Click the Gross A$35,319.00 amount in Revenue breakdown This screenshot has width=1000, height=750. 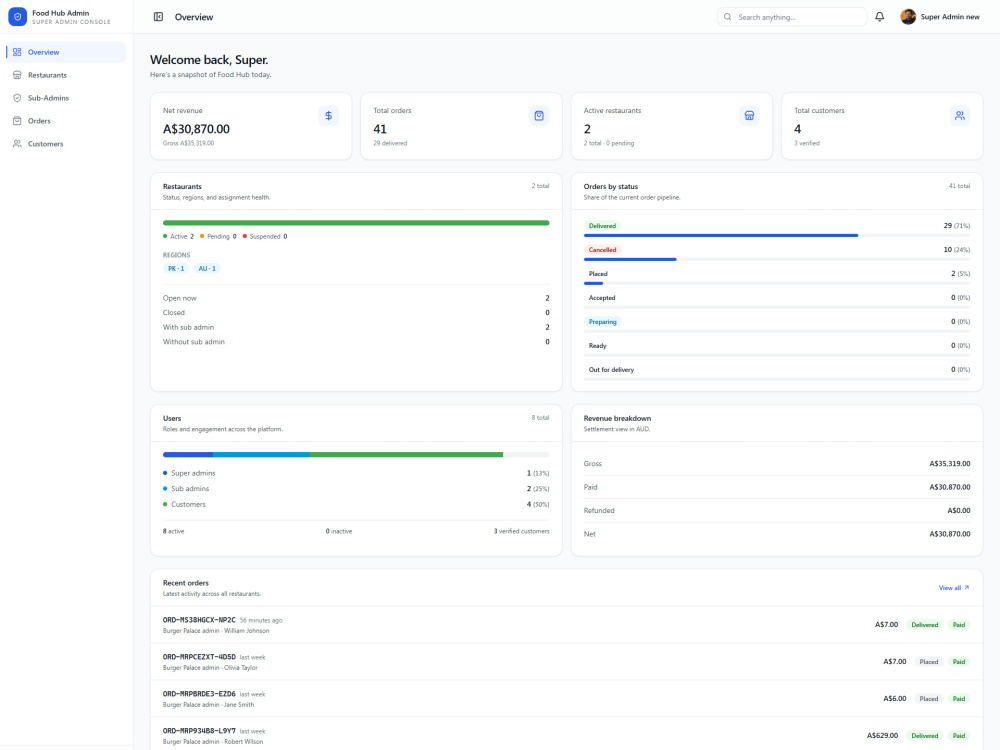pos(950,464)
